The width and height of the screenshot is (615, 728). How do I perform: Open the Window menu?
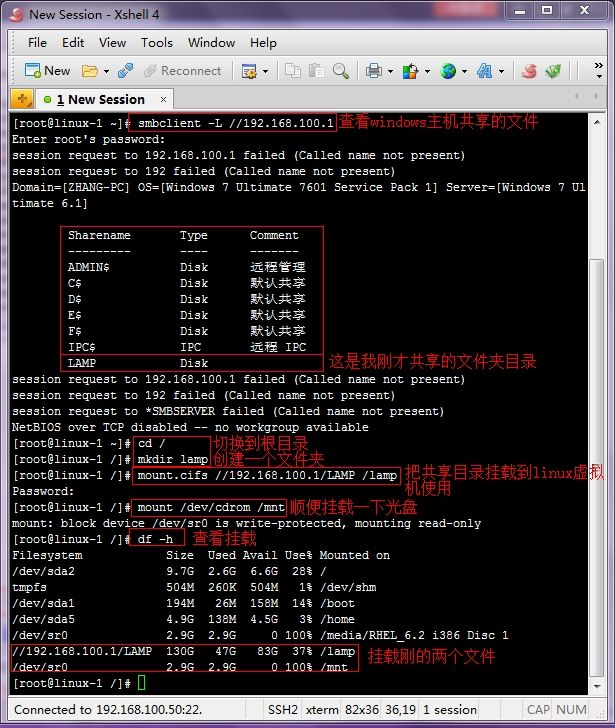click(211, 43)
